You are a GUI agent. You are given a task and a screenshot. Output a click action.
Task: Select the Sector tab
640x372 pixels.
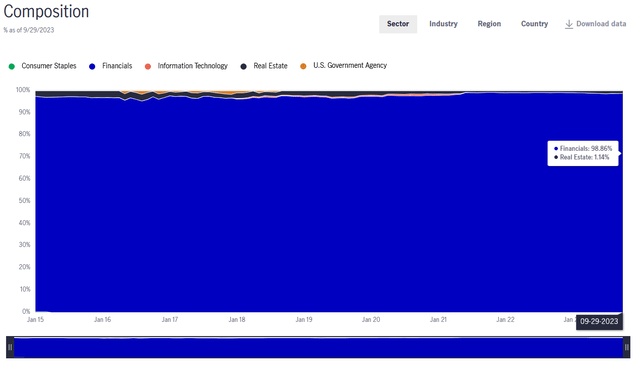pyautogui.click(x=398, y=24)
